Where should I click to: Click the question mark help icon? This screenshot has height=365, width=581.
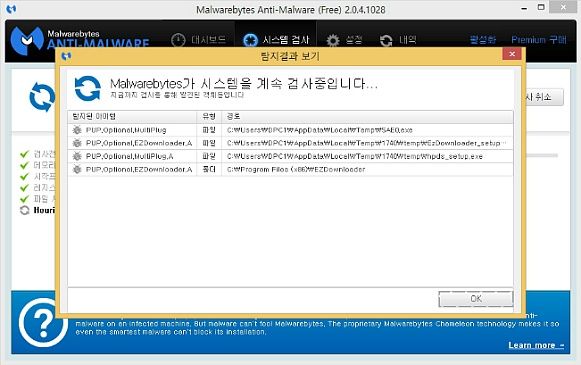tap(43, 322)
